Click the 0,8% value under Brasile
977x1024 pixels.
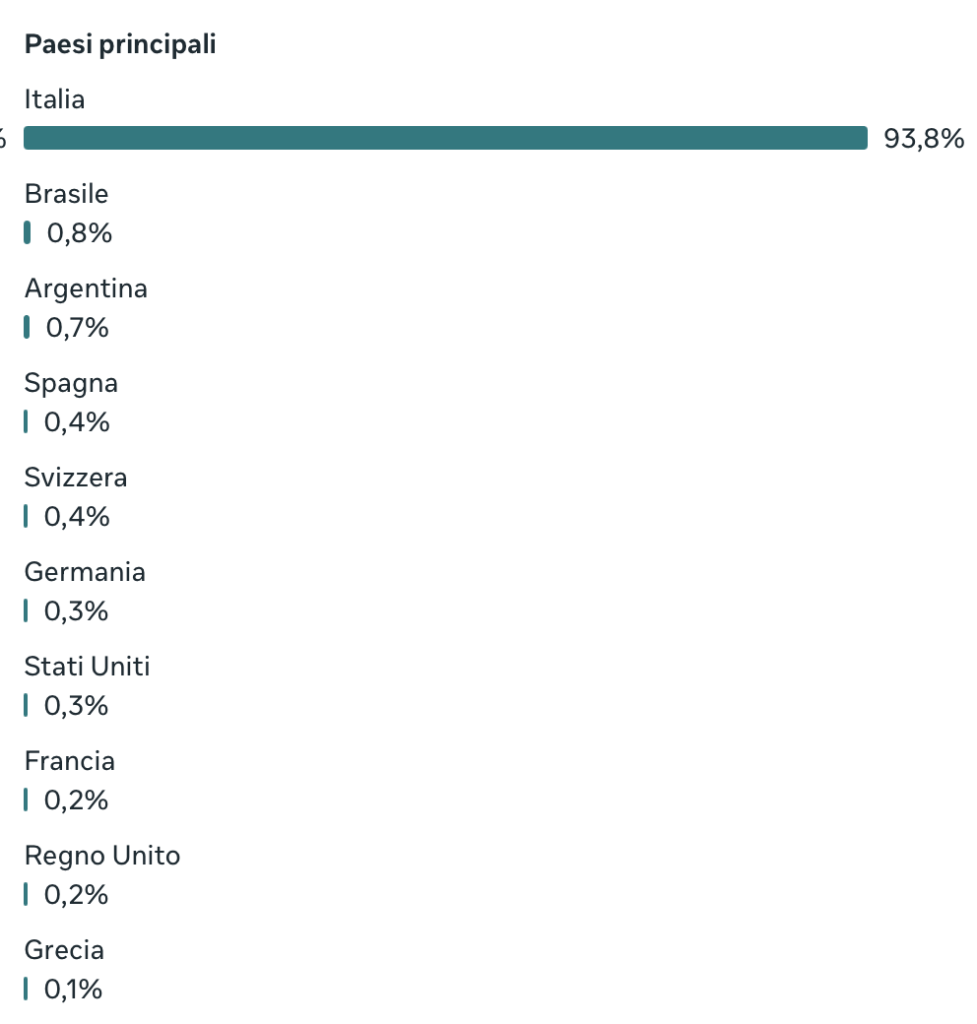click(x=79, y=234)
